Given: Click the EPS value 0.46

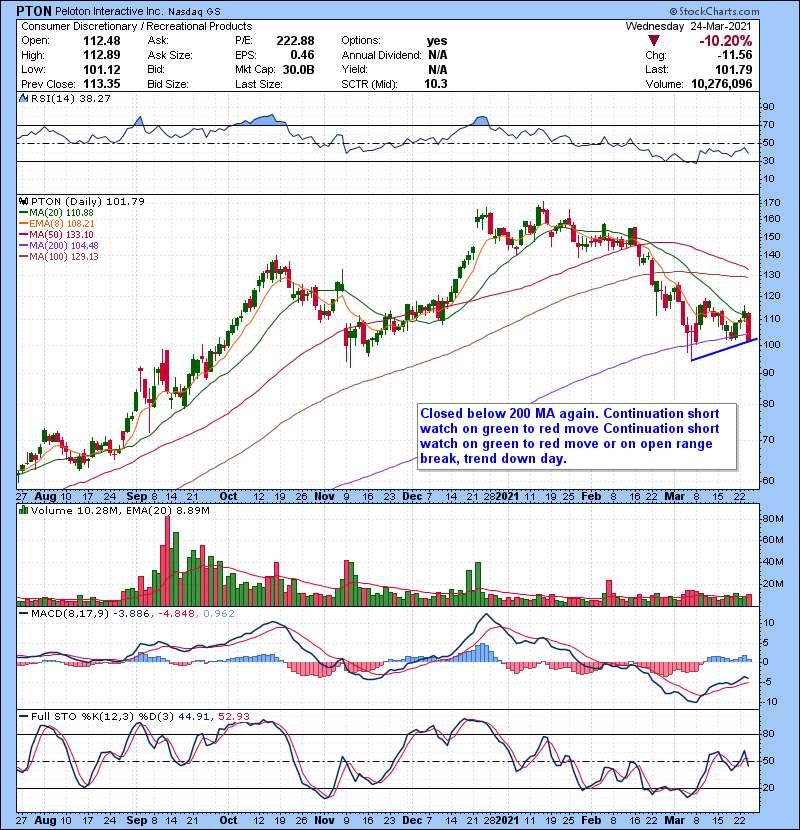Looking at the screenshot, I should click(x=302, y=55).
